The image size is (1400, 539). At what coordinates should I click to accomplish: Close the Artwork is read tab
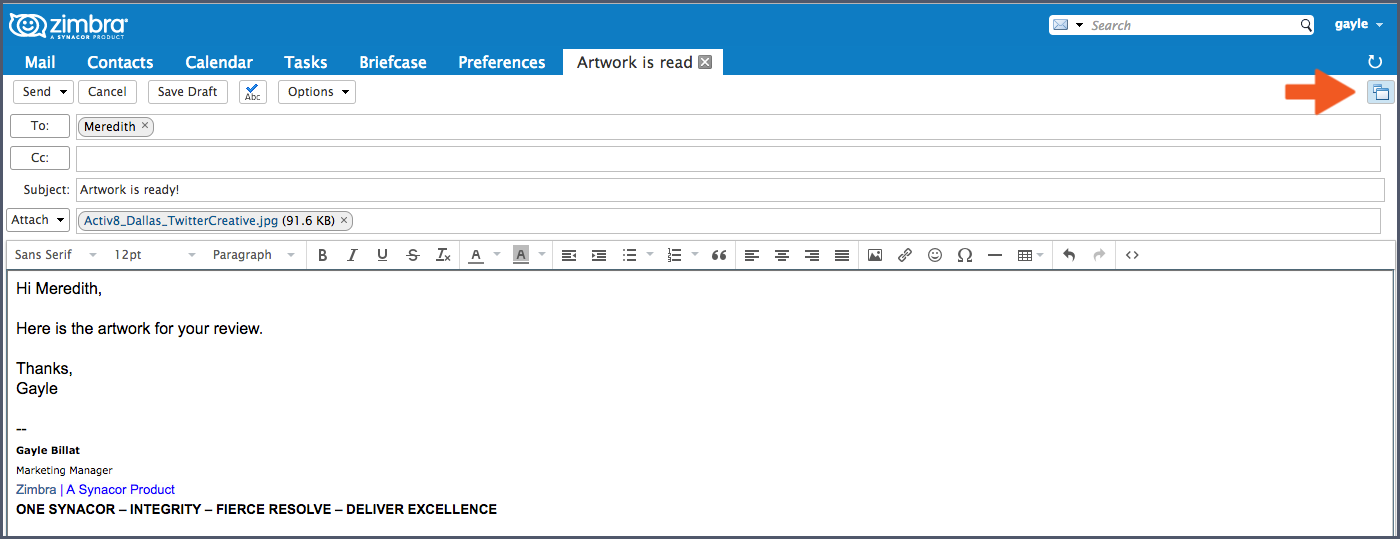(x=705, y=62)
